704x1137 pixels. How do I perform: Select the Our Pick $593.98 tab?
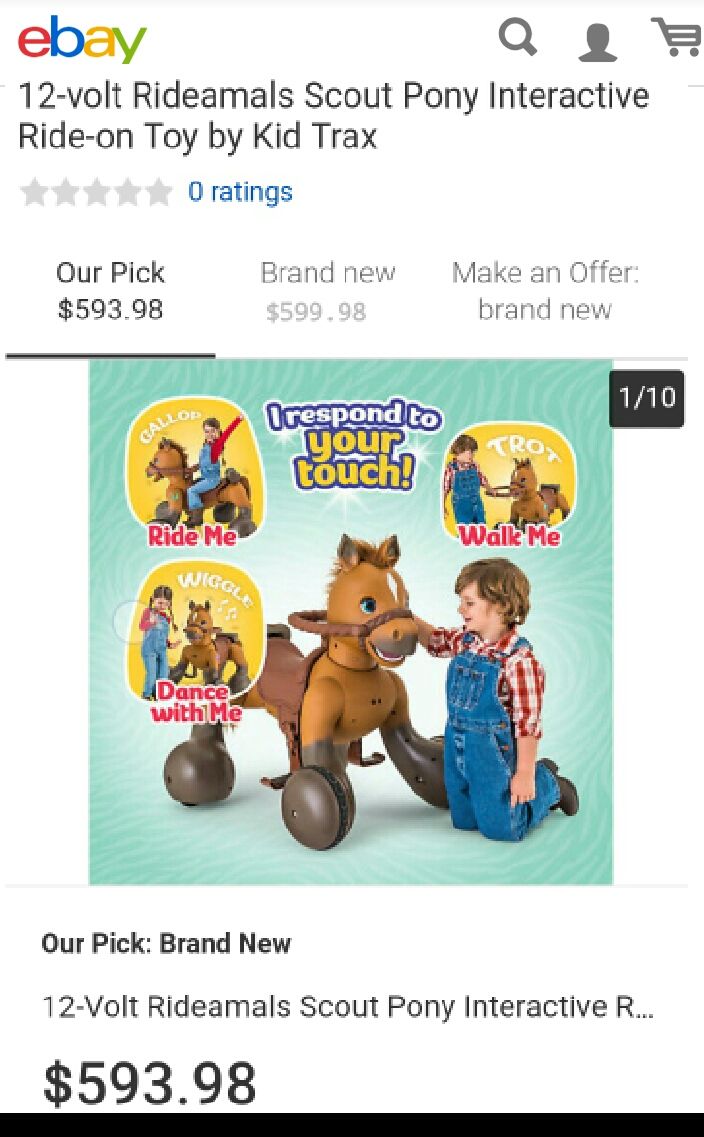click(110, 292)
